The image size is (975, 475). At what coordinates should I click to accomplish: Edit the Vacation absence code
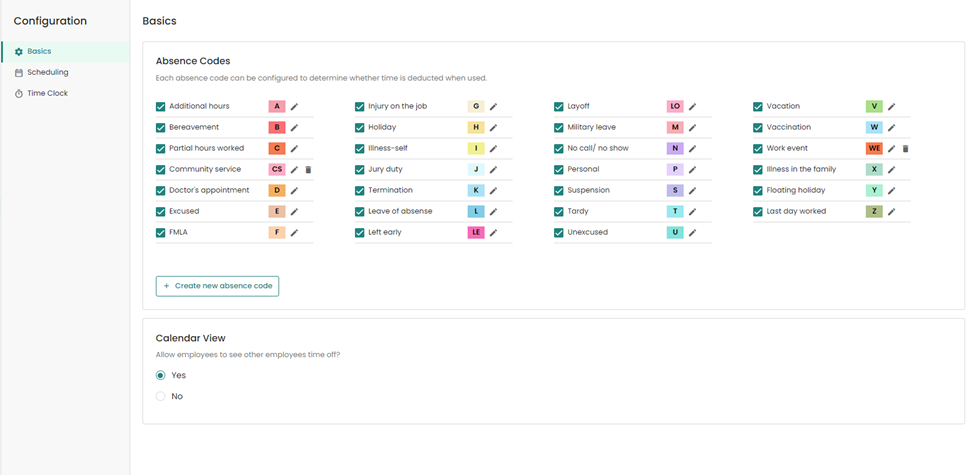tap(891, 107)
